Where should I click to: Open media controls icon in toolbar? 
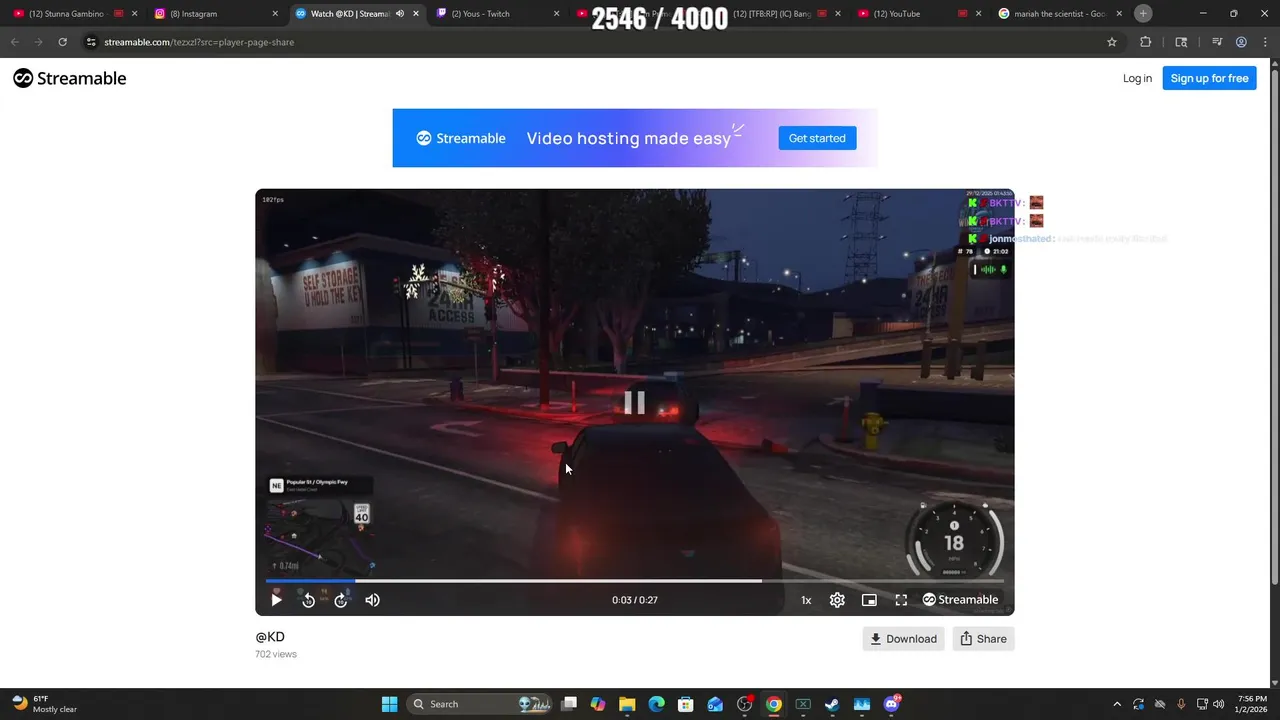point(1217,42)
